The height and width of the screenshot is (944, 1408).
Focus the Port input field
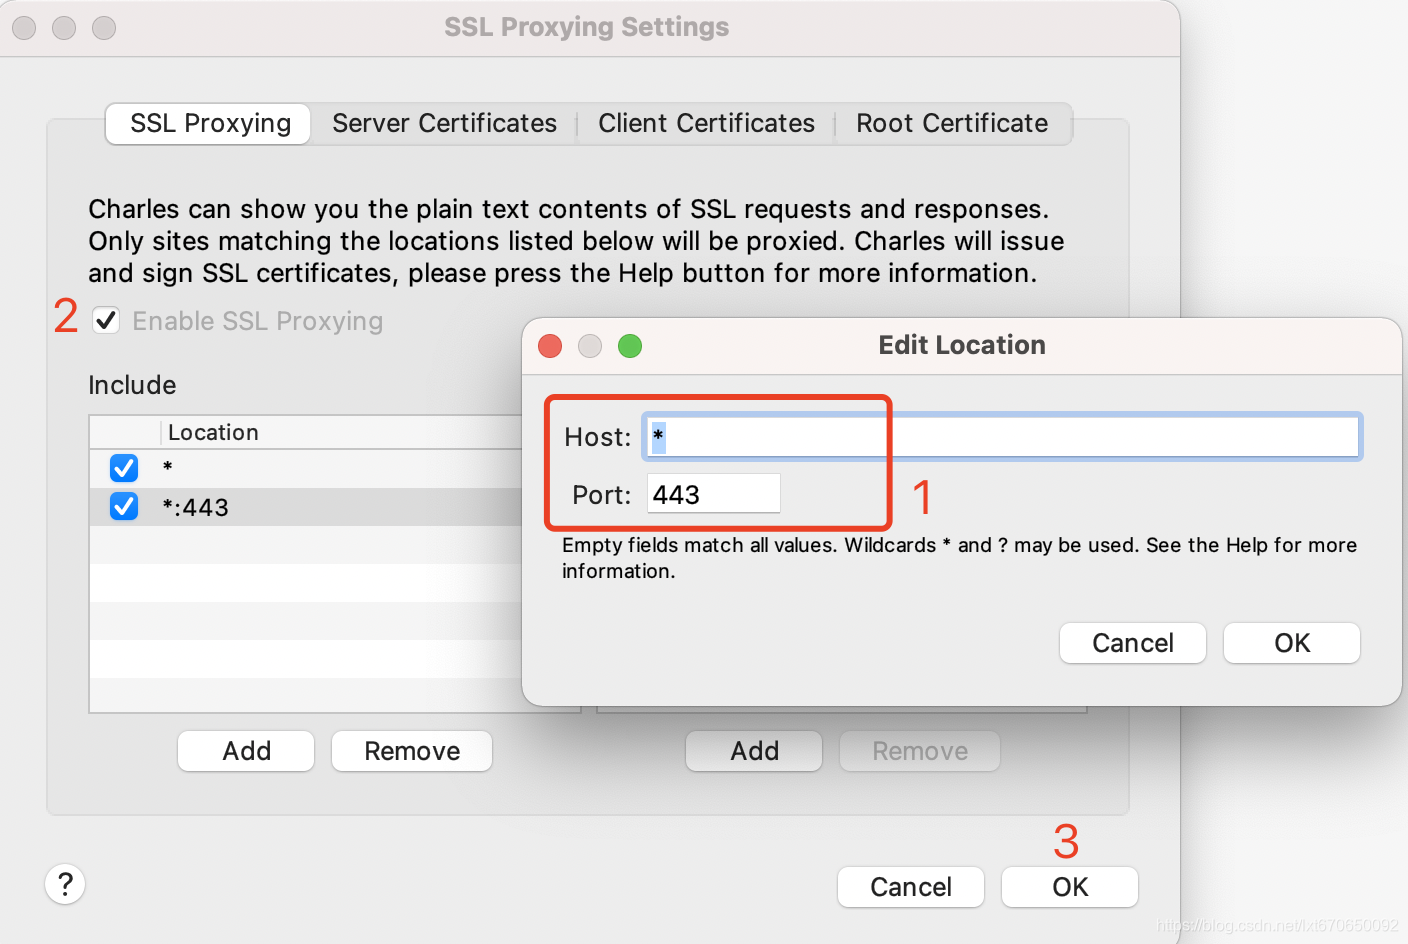714,494
